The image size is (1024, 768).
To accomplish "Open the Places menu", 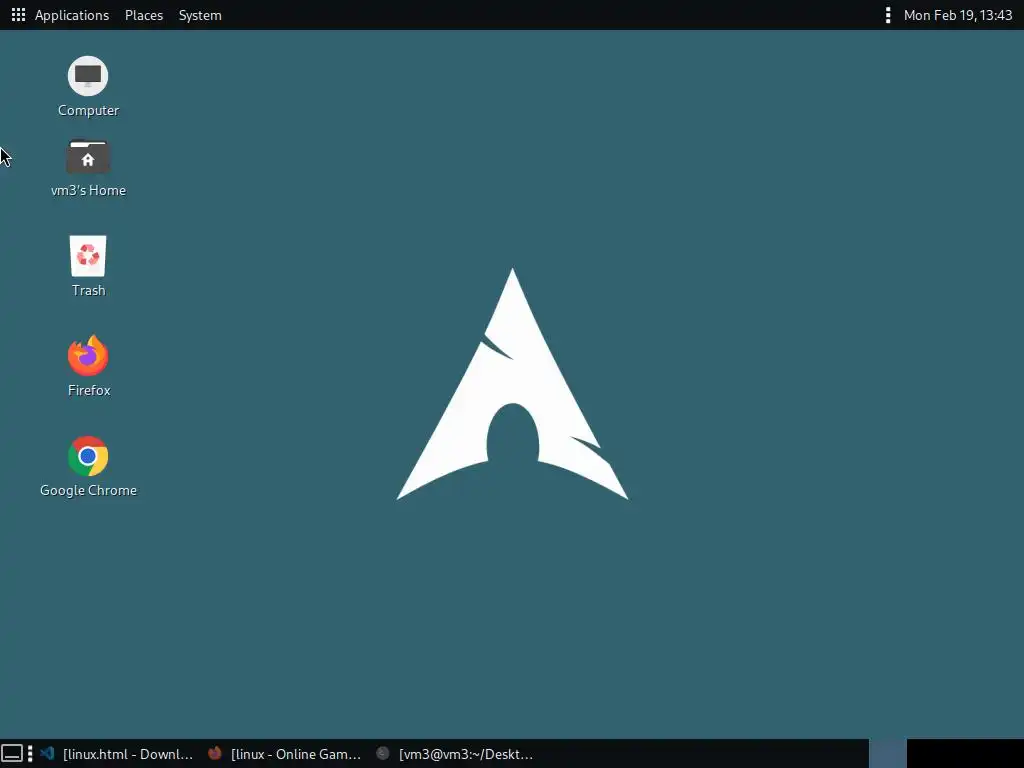I will click(144, 15).
